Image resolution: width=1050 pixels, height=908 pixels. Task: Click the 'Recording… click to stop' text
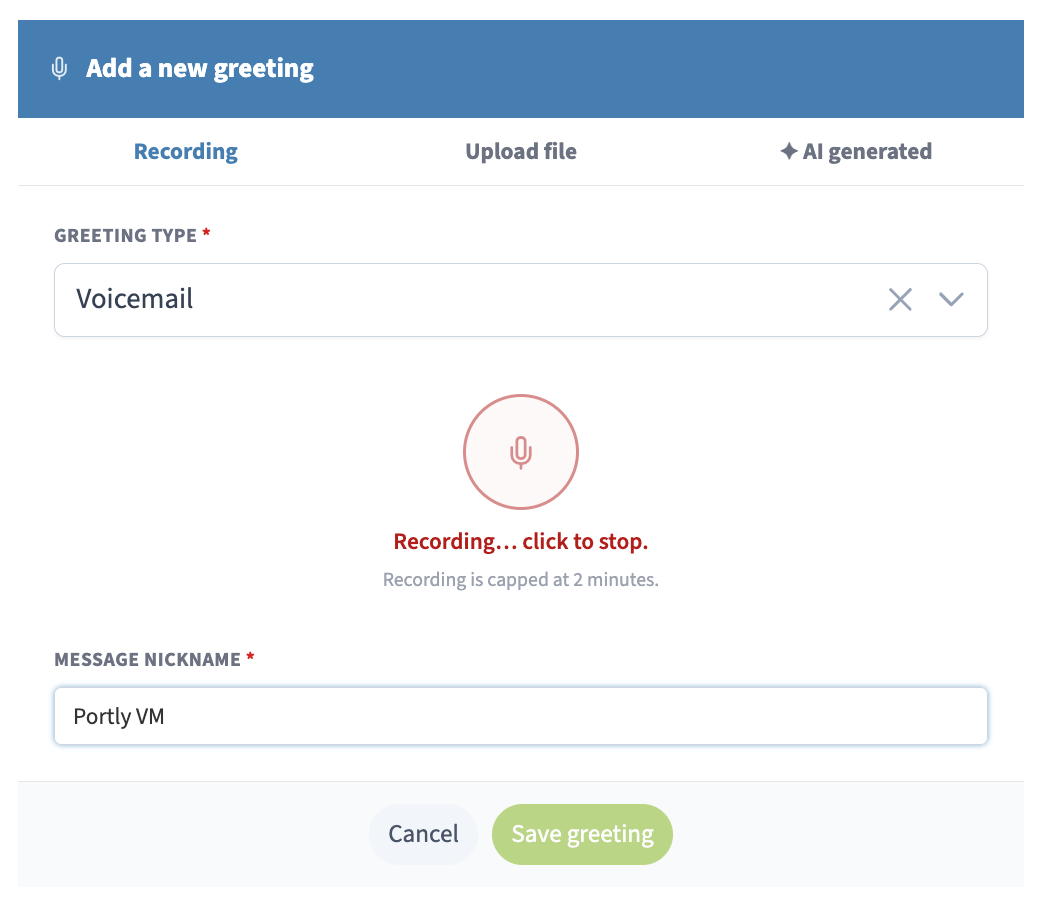(x=520, y=541)
